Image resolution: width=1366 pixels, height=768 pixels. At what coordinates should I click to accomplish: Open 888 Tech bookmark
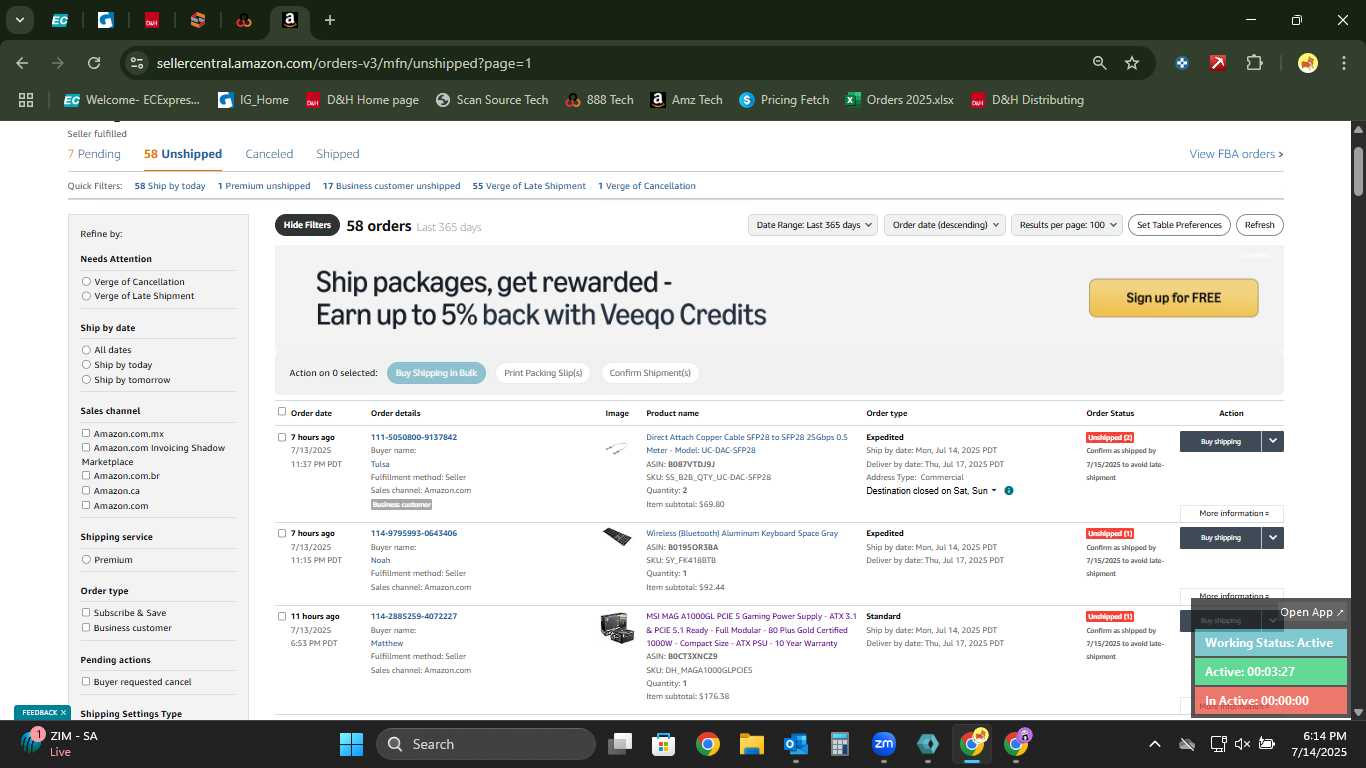pos(599,100)
